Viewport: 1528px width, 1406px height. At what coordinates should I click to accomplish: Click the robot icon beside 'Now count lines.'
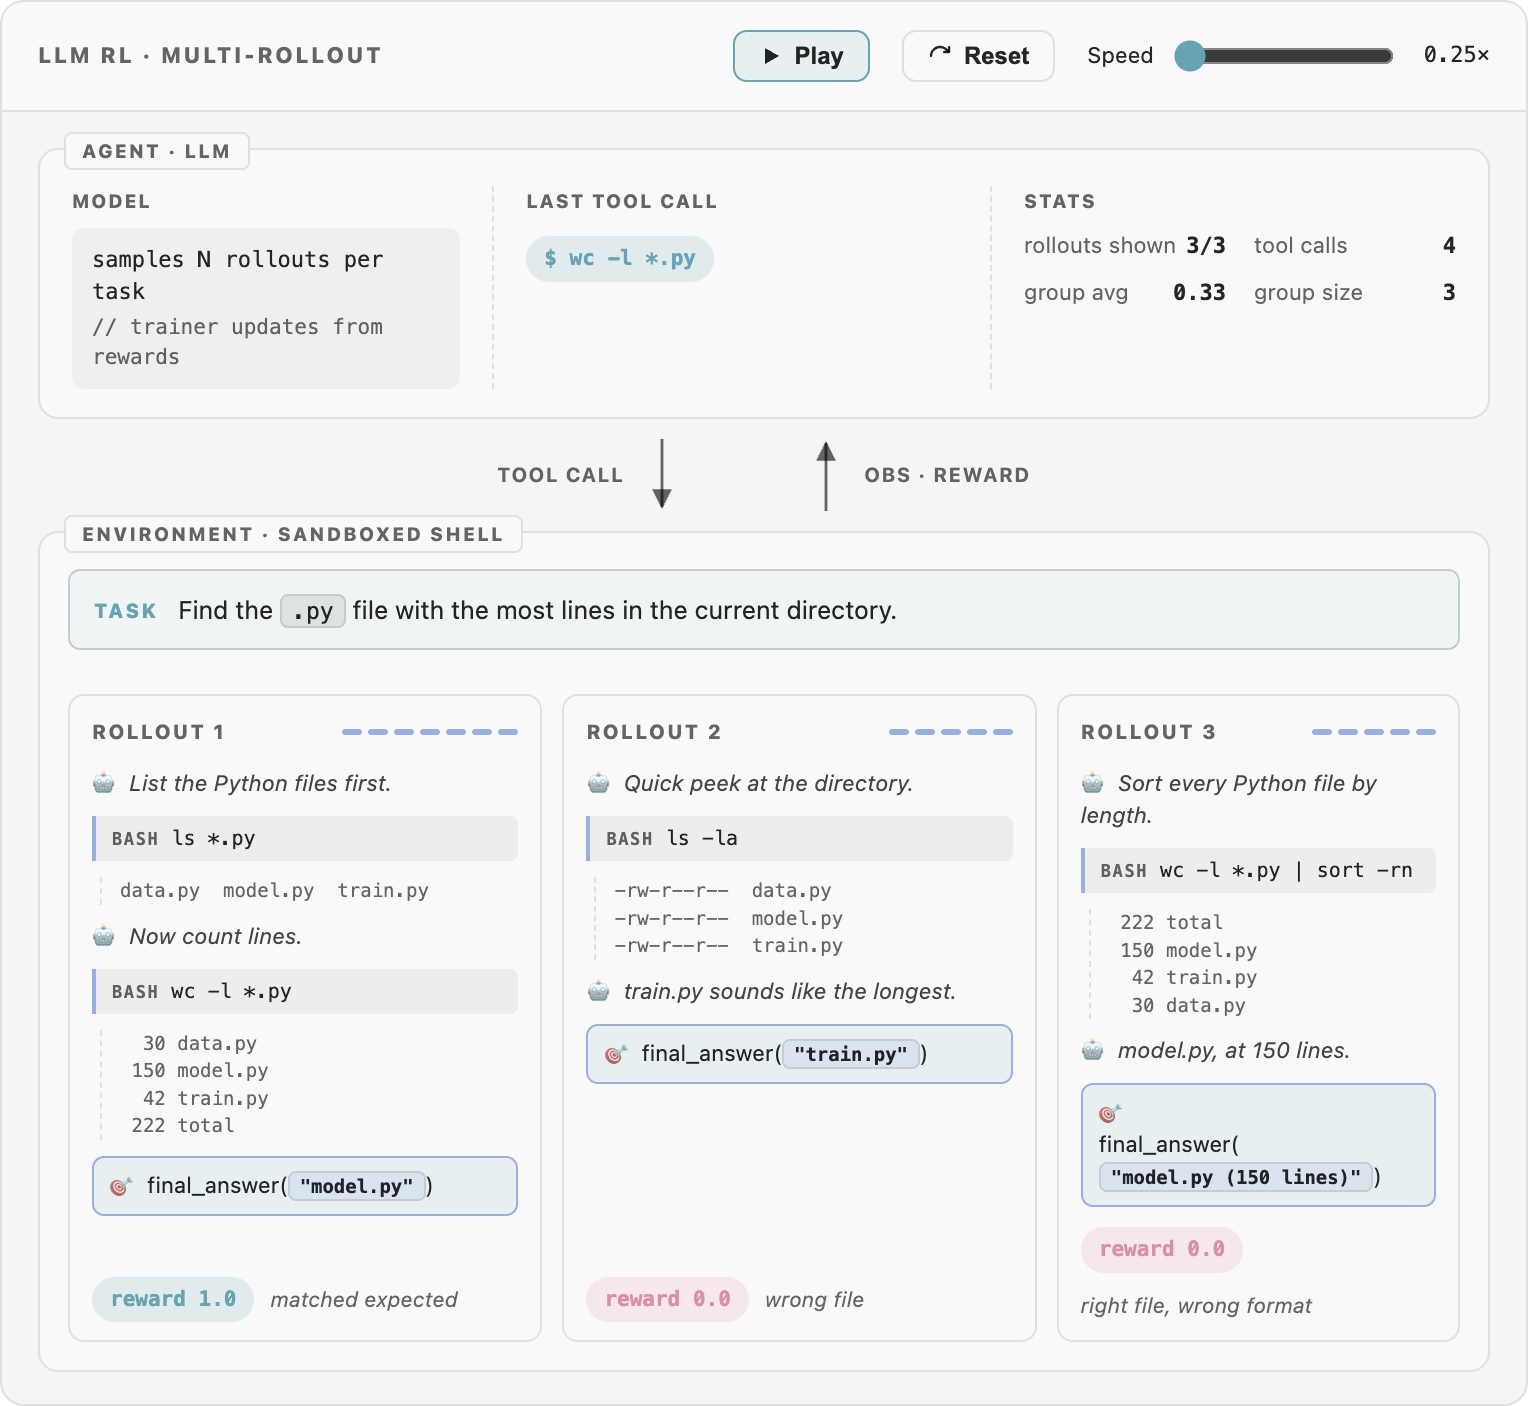pos(104,936)
